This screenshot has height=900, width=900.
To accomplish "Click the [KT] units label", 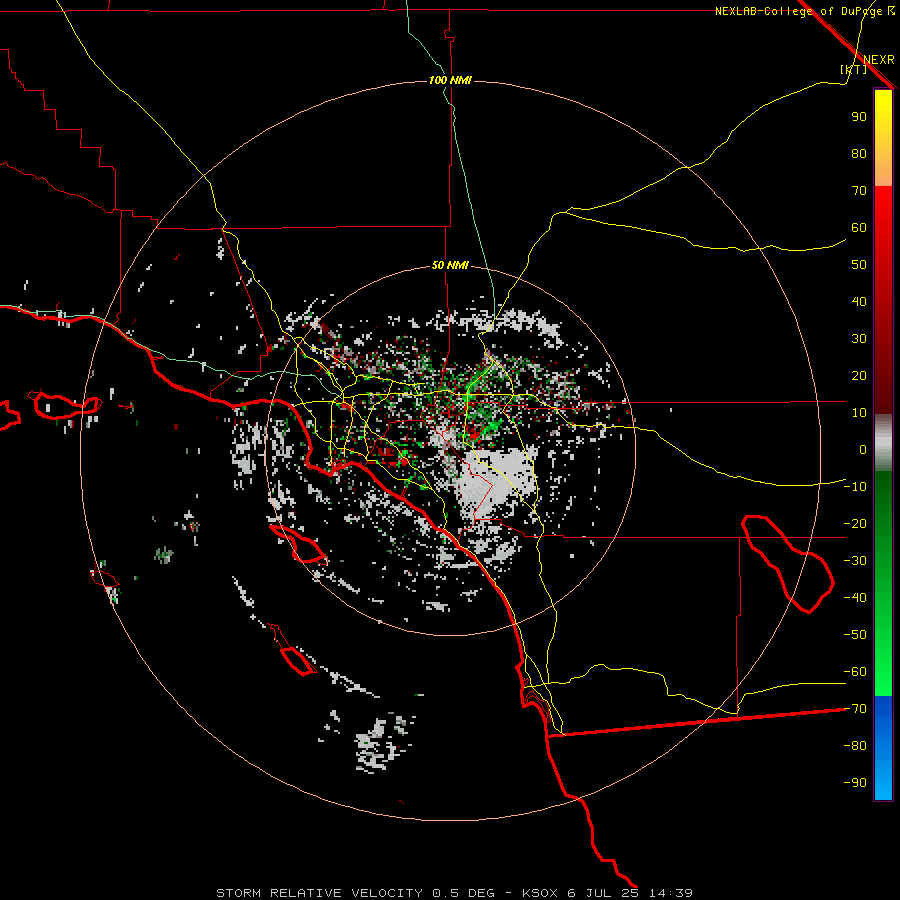I will (854, 69).
